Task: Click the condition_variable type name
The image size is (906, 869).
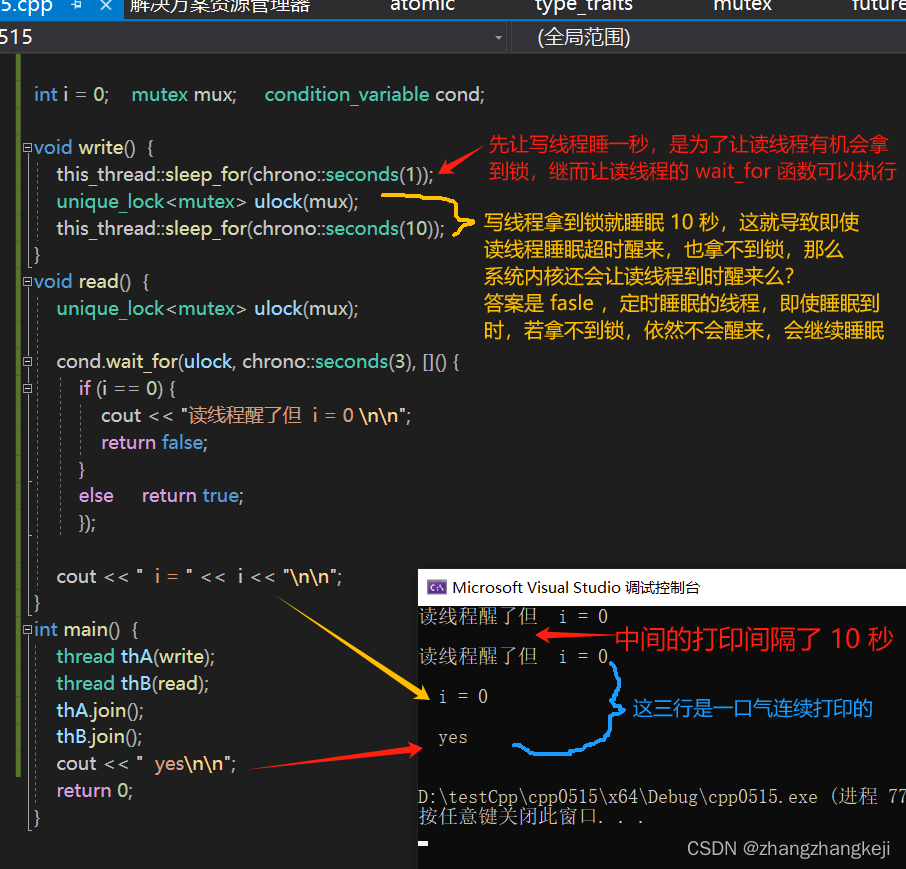Action: (347, 94)
